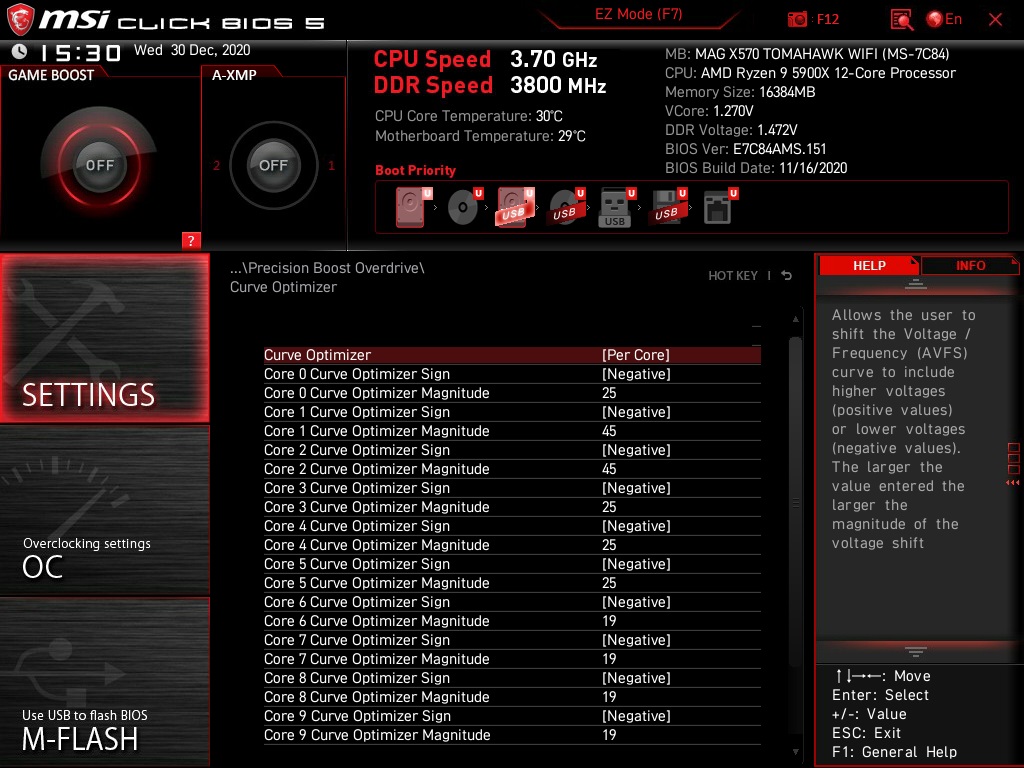1024x768 pixels.
Task: Switch to the INFO tab
Action: (970, 265)
